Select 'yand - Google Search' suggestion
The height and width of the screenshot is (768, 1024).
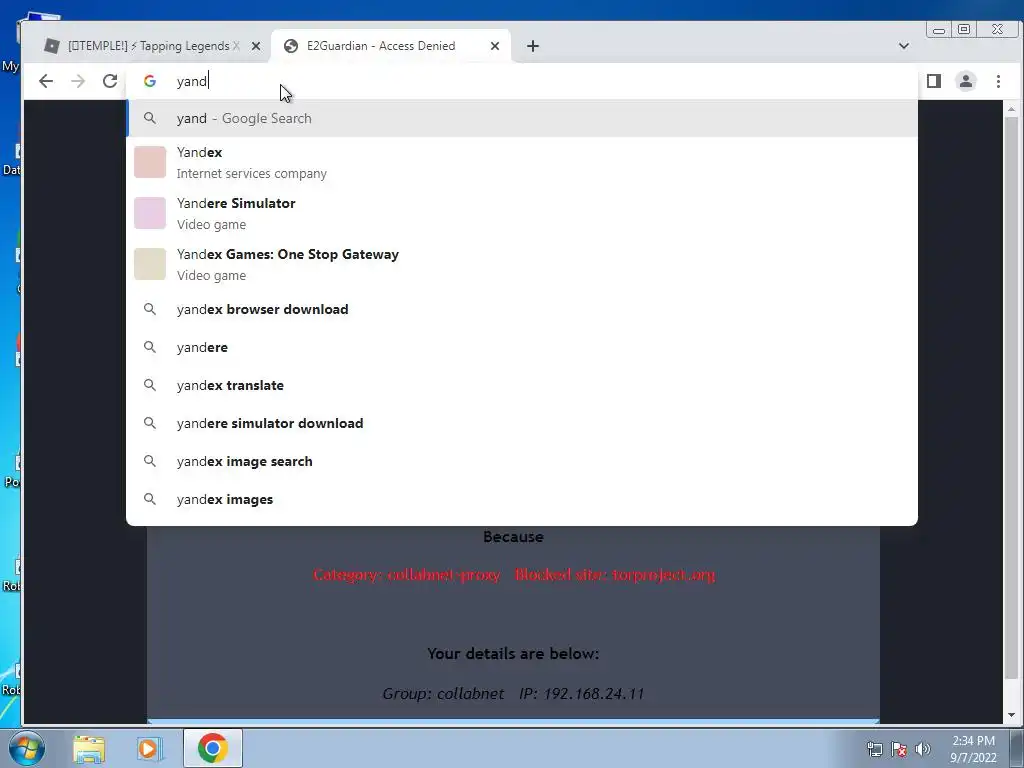pyautogui.click(x=522, y=118)
